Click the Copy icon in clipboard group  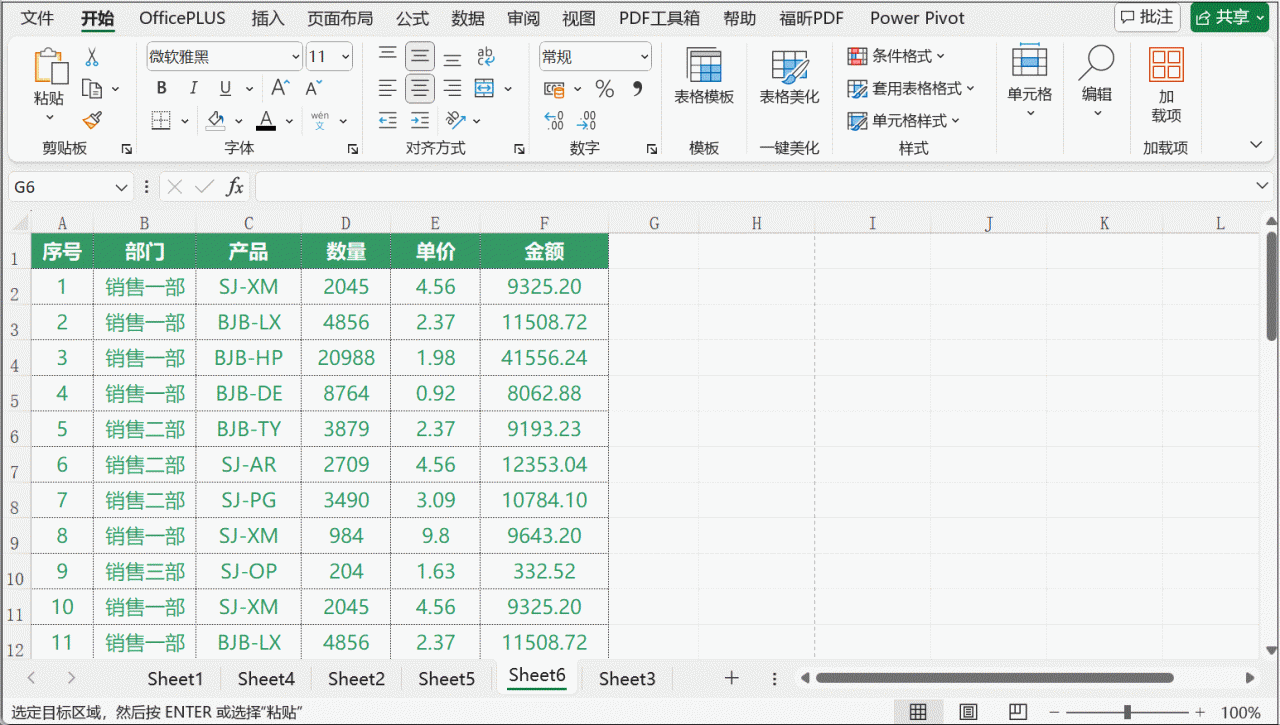[92, 89]
